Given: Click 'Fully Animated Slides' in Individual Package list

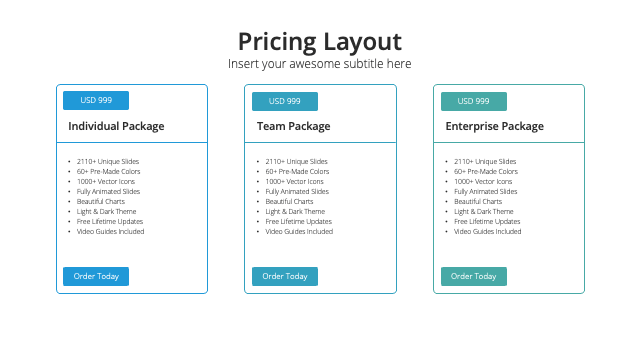Looking at the screenshot, I should pyautogui.click(x=108, y=191).
